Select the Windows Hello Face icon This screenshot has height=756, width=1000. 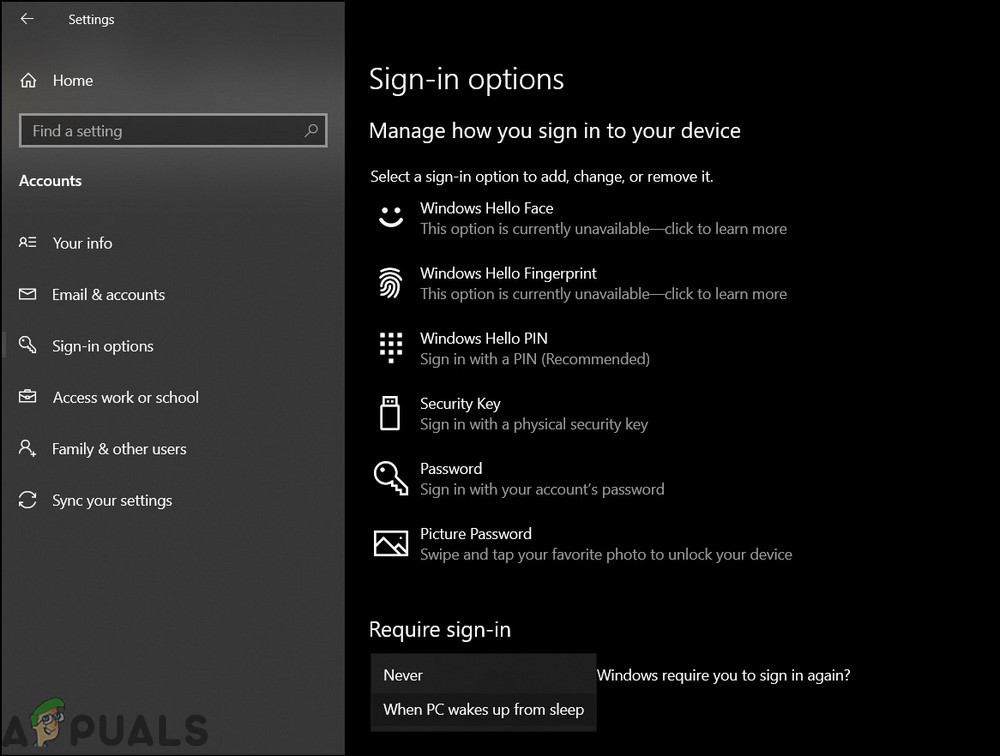[x=390, y=216]
